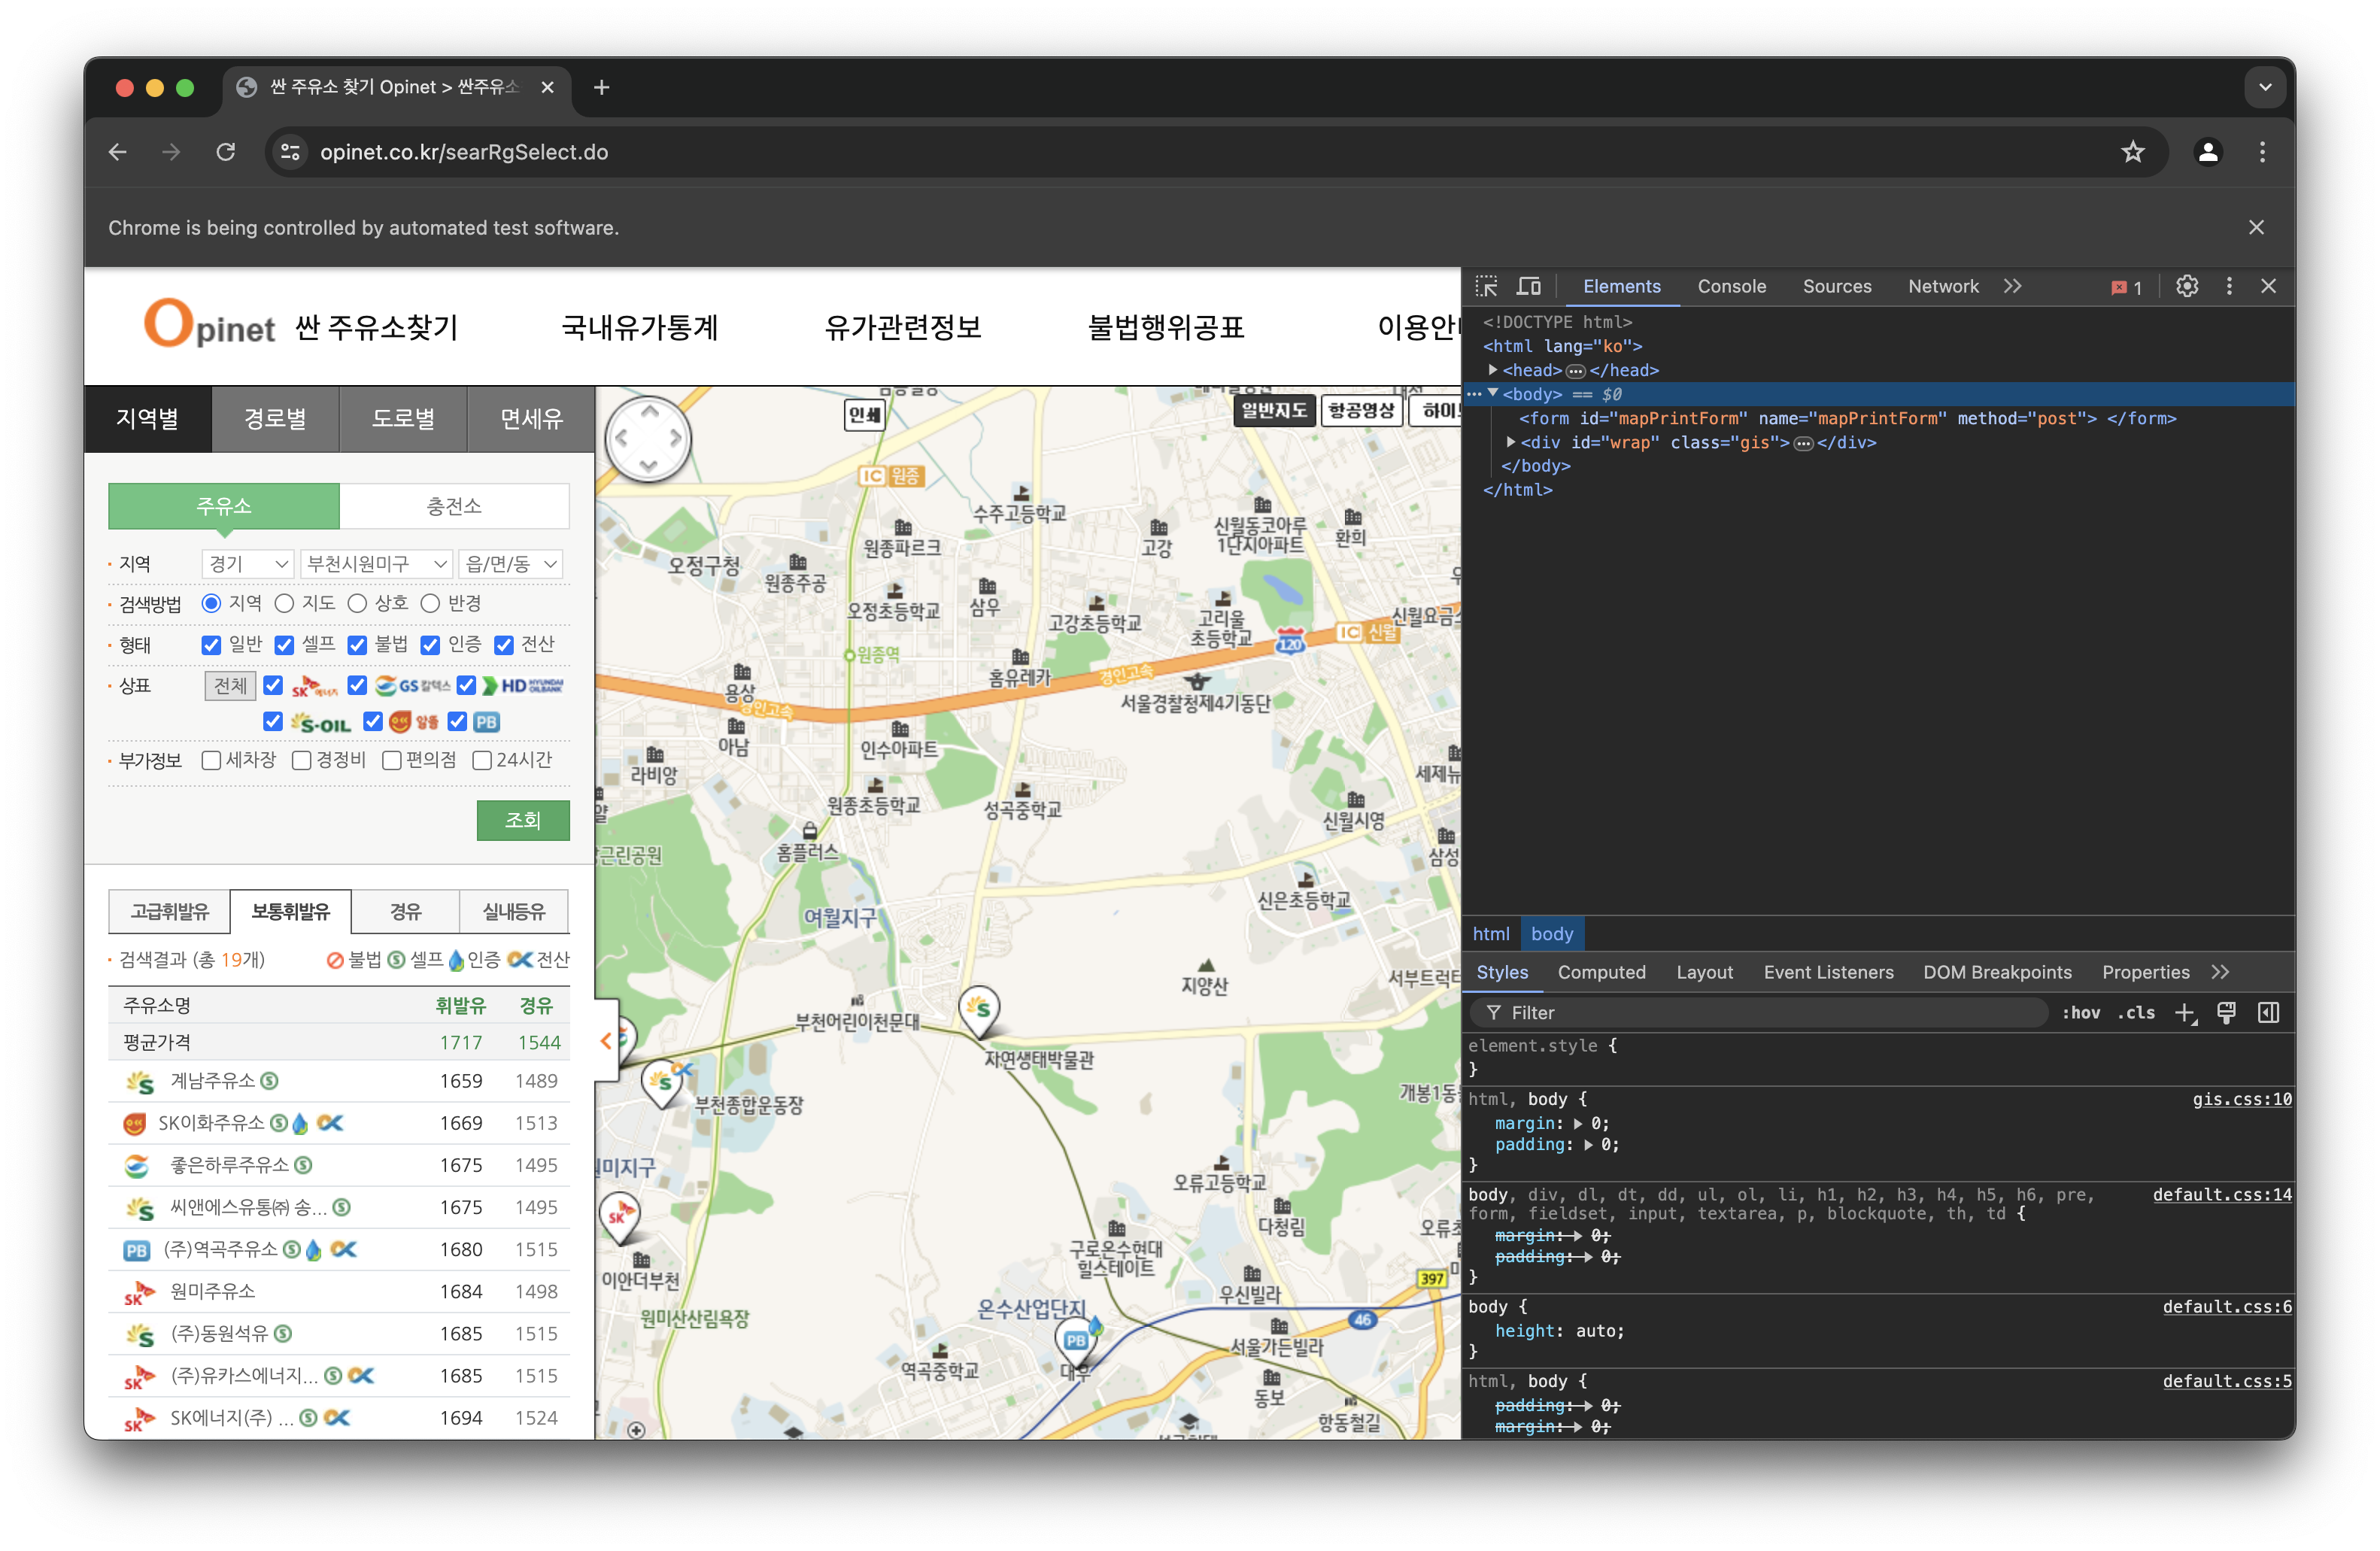Click the S-OIL marker near 자연생태박물관
The width and height of the screenshot is (2380, 1551).
point(980,1008)
